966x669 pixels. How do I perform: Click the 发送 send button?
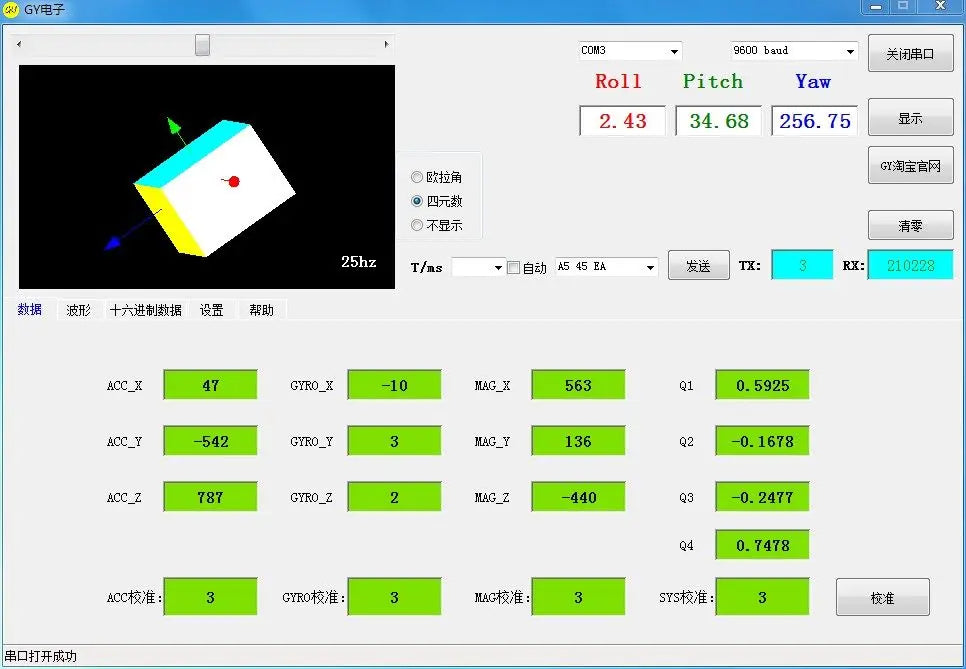point(699,266)
